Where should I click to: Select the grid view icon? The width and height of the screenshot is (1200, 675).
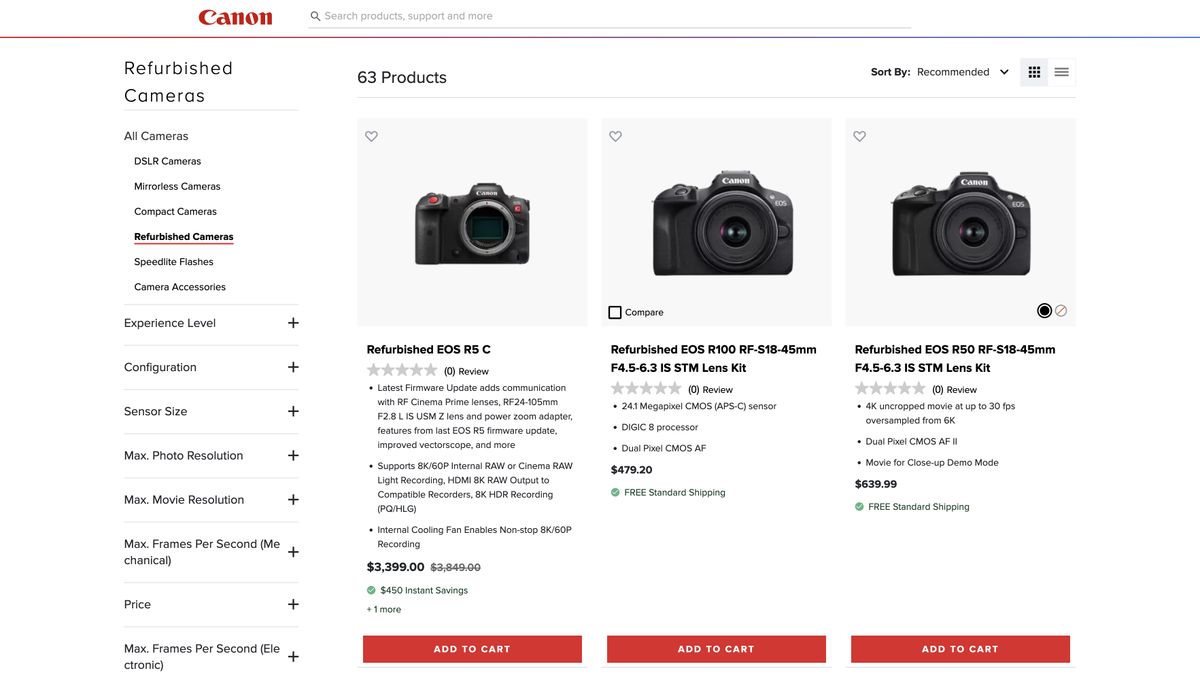pyautogui.click(x=1033, y=71)
